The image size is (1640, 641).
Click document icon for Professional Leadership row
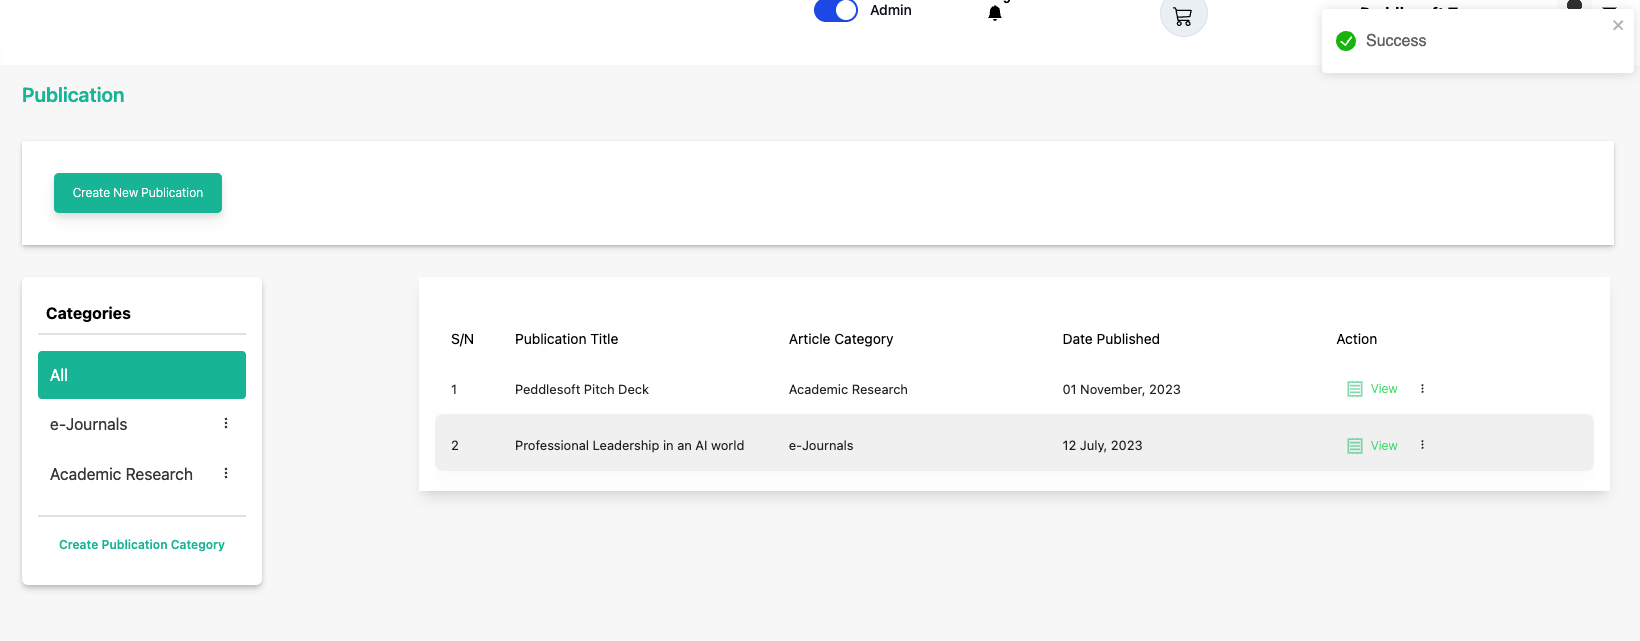pyautogui.click(x=1355, y=446)
